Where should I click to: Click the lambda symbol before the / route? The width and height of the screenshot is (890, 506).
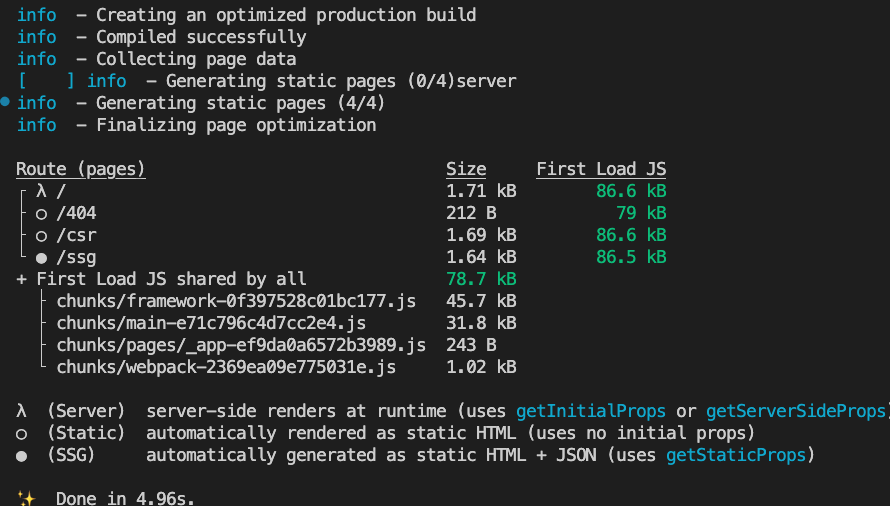click(x=41, y=191)
